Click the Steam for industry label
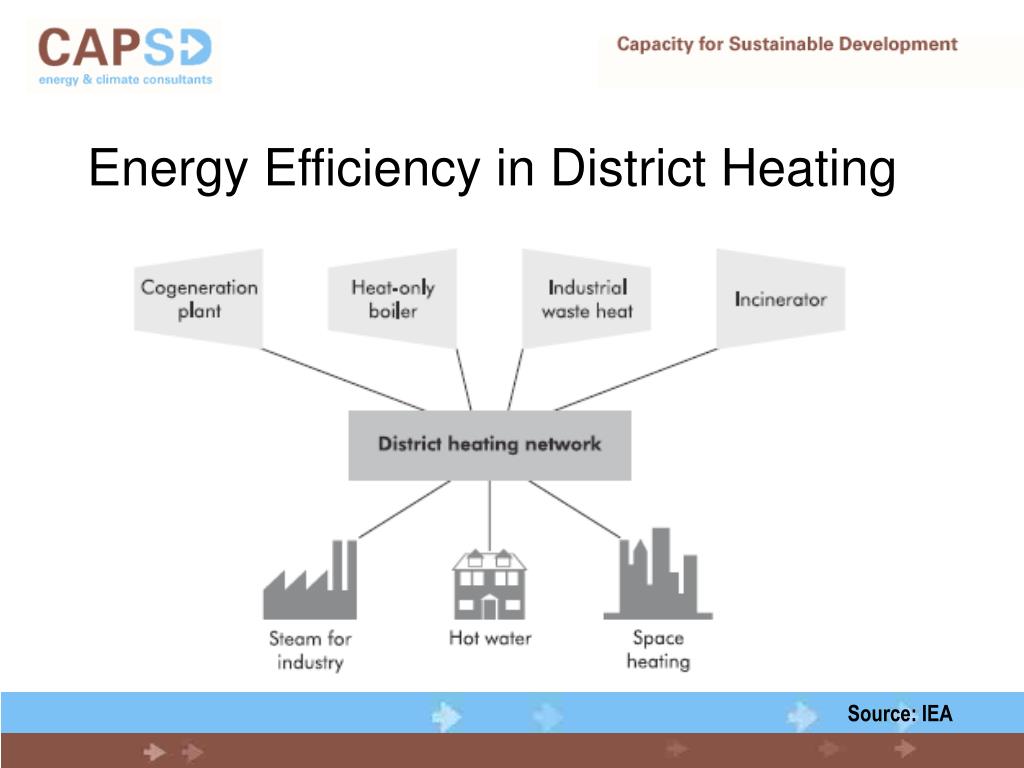1024x768 pixels. coord(310,650)
